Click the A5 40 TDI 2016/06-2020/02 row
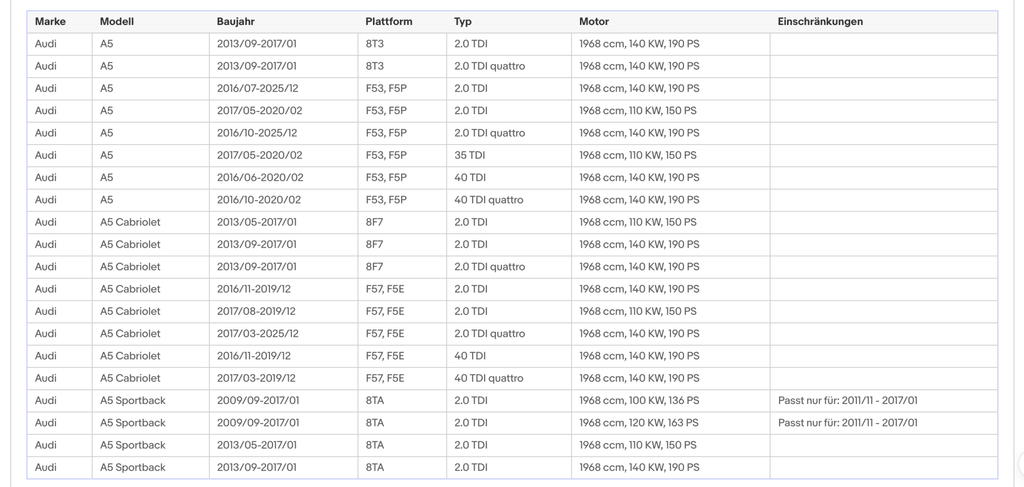The height and width of the screenshot is (487, 1024). pyautogui.click(x=512, y=178)
